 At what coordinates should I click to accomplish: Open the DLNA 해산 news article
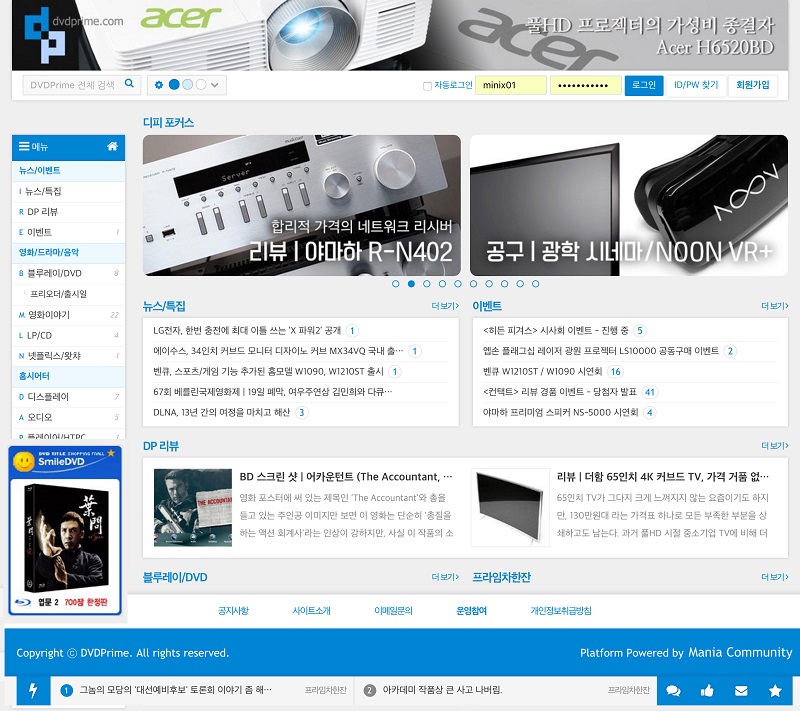tap(221, 412)
